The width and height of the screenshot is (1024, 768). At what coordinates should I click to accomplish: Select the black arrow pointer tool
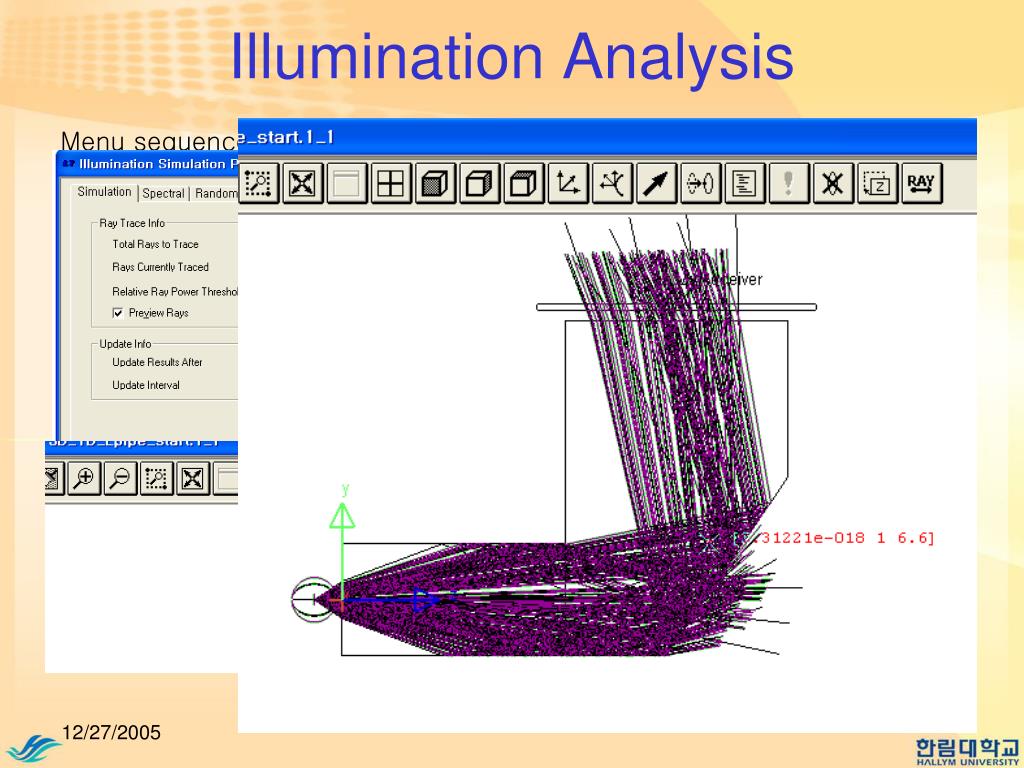pos(656,184)
